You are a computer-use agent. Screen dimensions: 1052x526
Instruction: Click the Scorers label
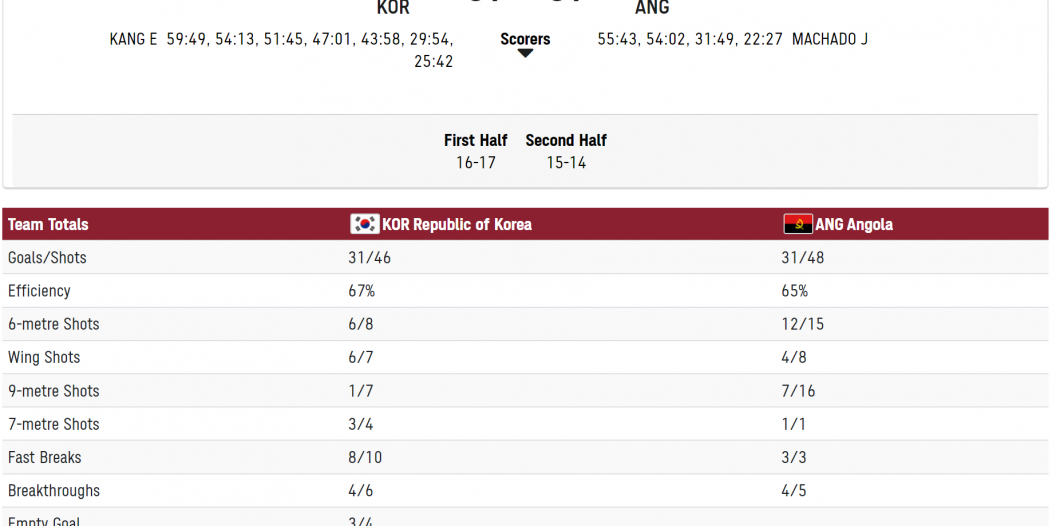point(525,39)
